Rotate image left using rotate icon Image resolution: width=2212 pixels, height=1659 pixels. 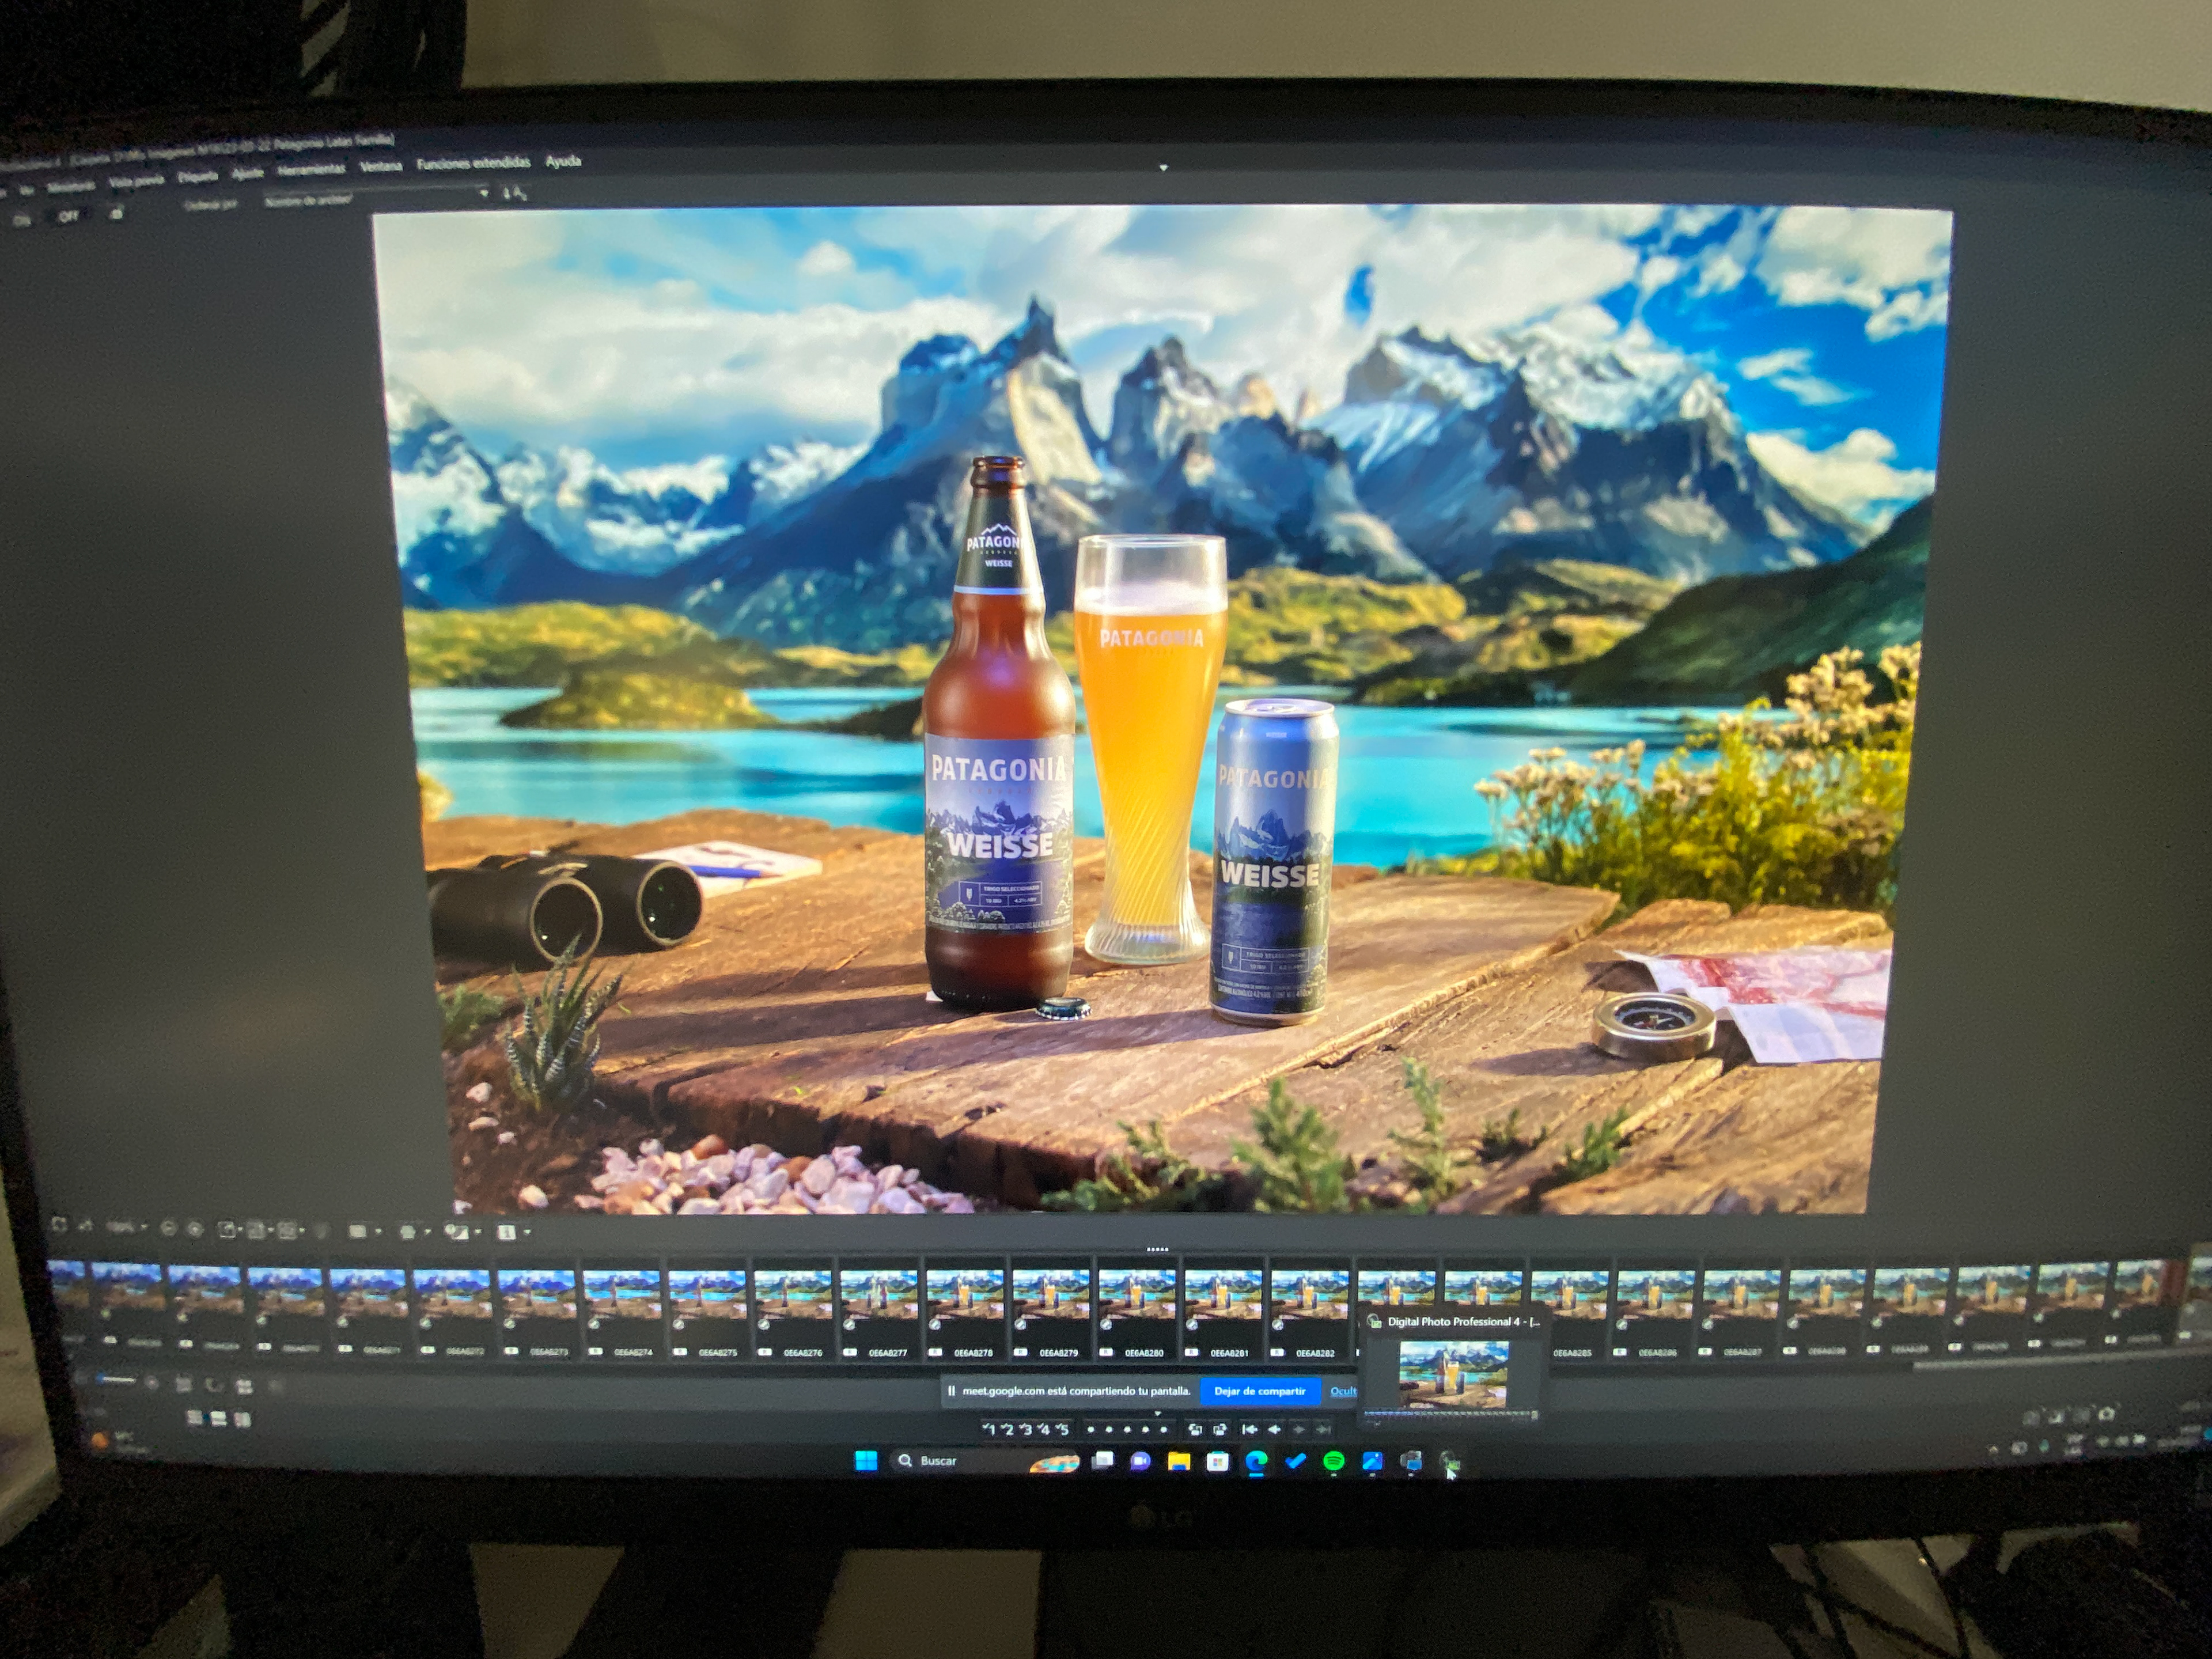pos(1195,1430)
